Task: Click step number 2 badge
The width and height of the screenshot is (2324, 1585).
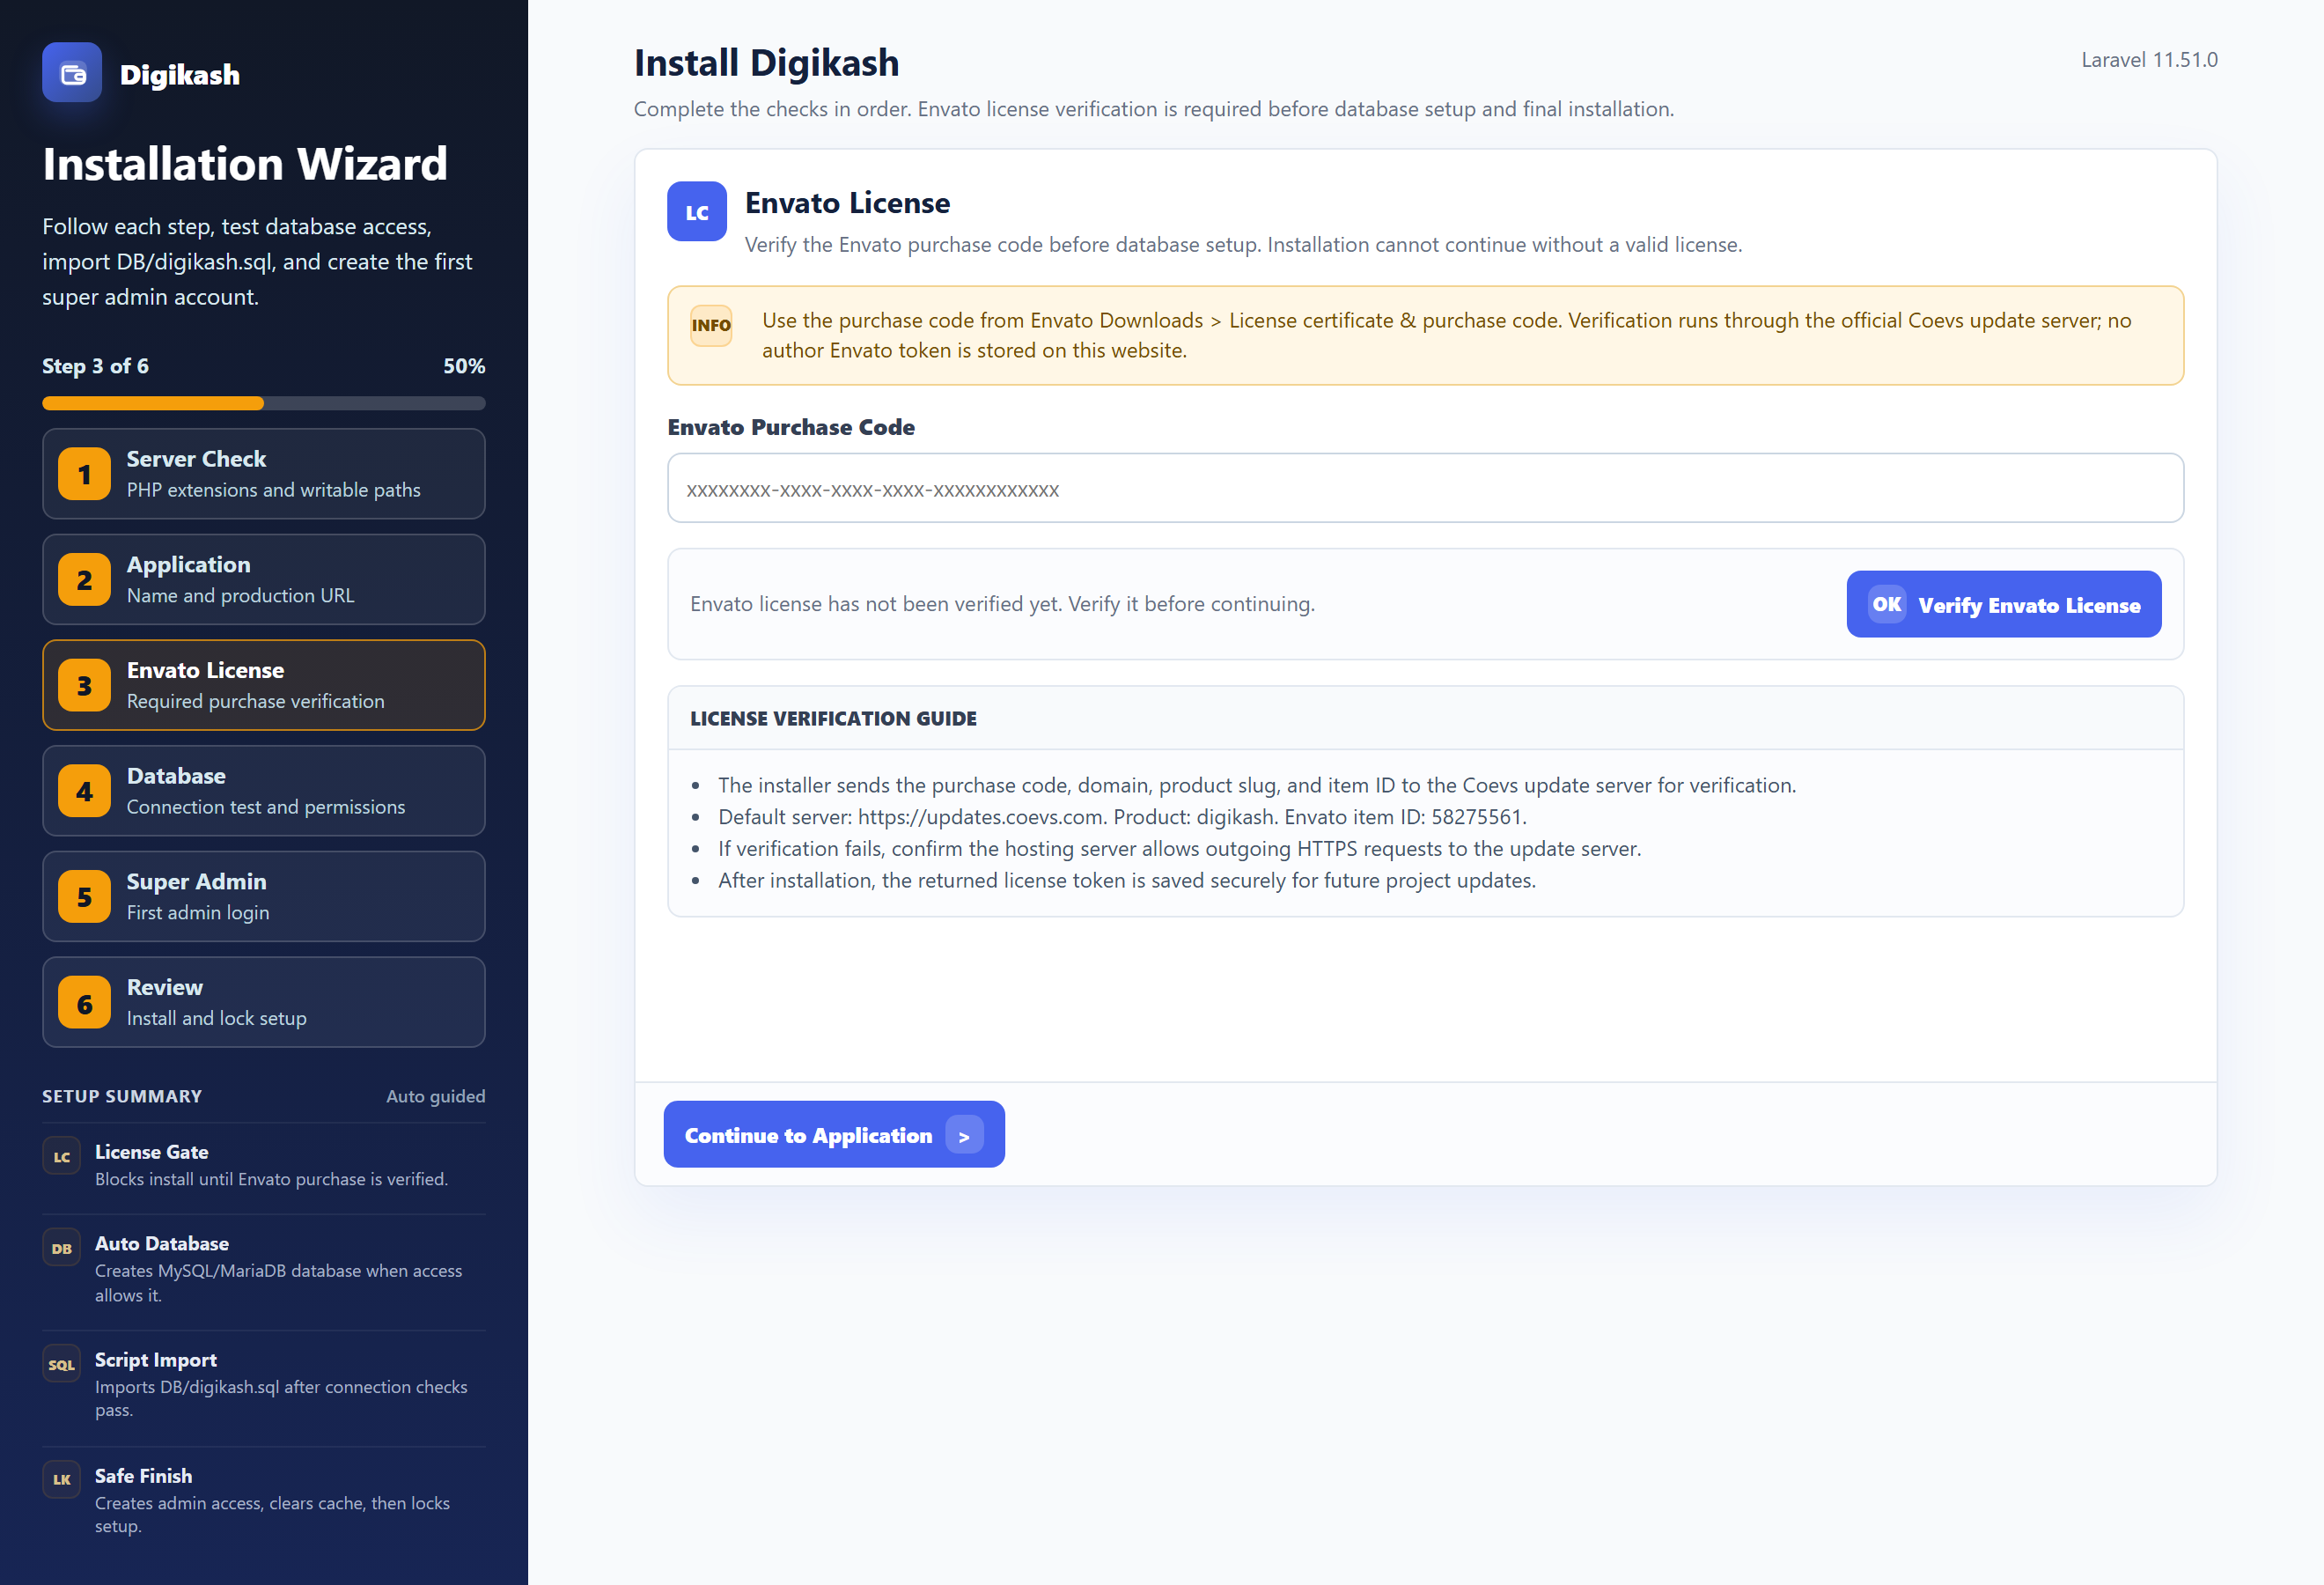Action: tap(84, 580)
